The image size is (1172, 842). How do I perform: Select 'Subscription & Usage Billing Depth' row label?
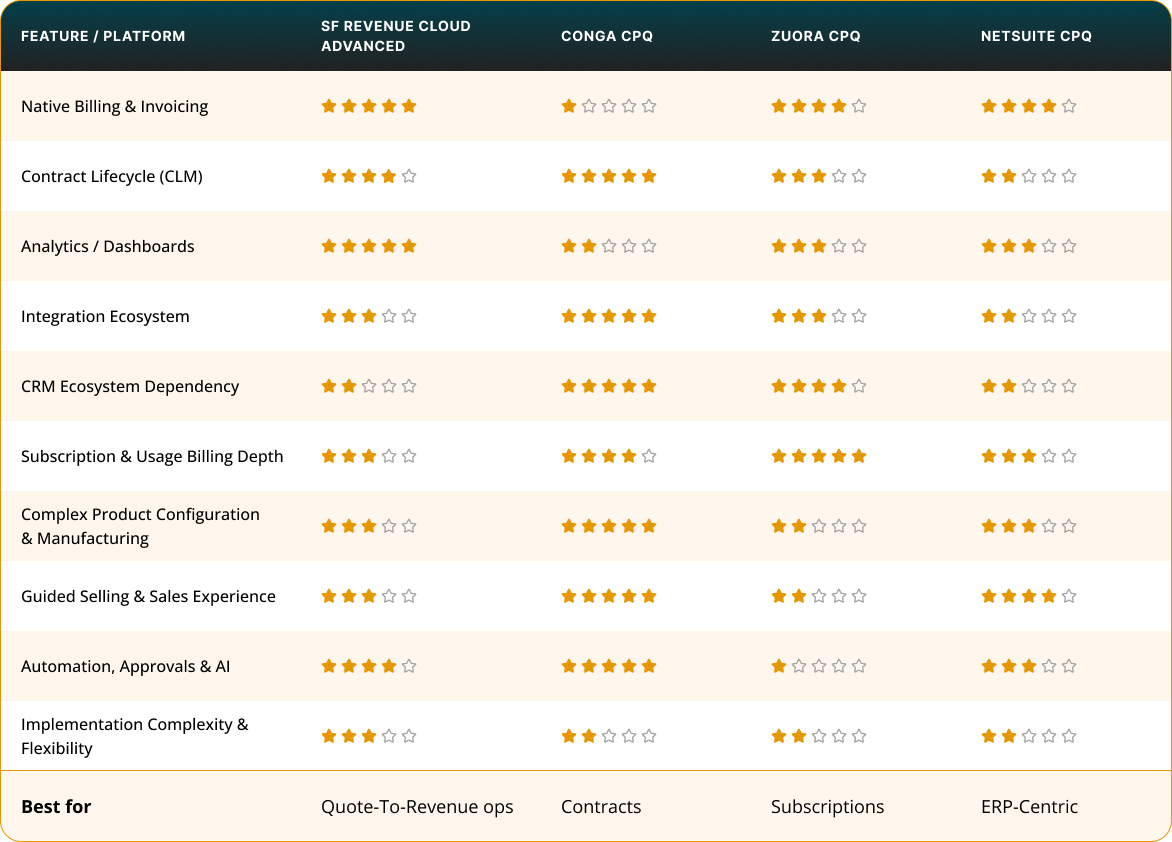[x=152, y=456]
